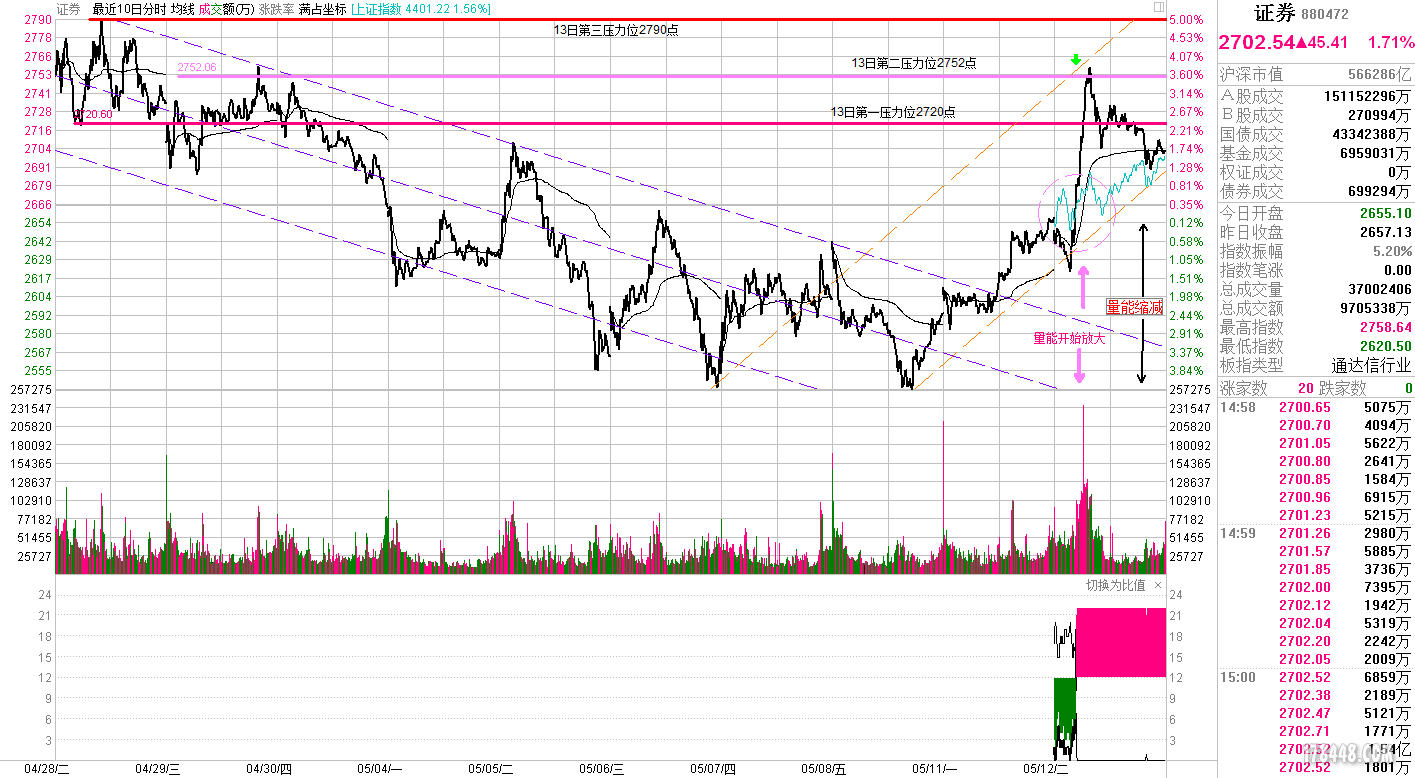The width and height of the screenshot is (1415, 778).
Task: Select the 权证成交 row
Action: [1316, 172]
